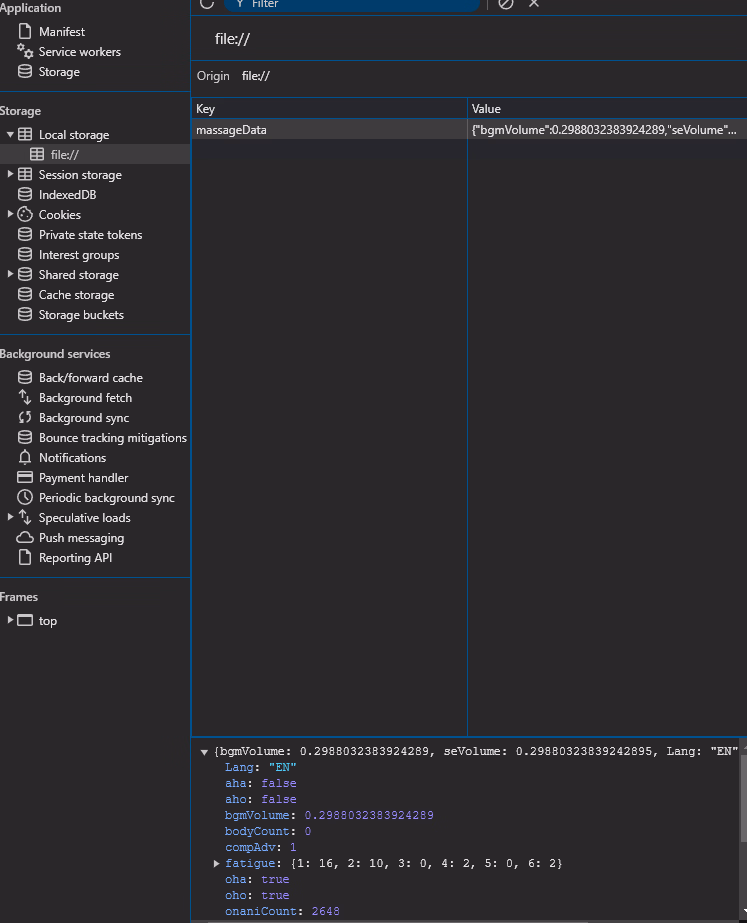Collapse the JSON preview object root
747x923 pixels.
click(x=204, y=752)
